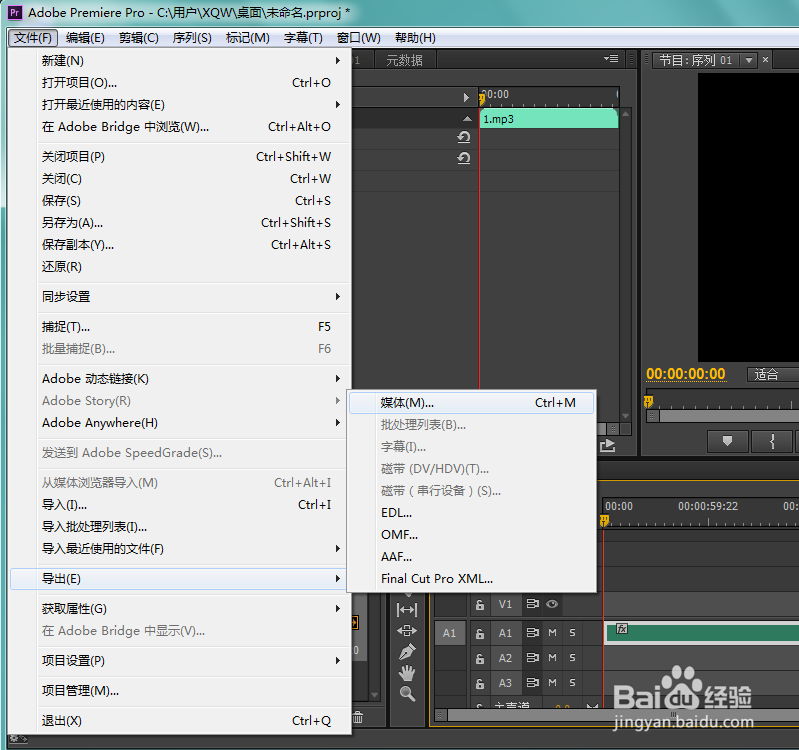This screenshot has width=799, height=750.
Task: Click the program monitor playhead marker
Action: click(648, 402)
